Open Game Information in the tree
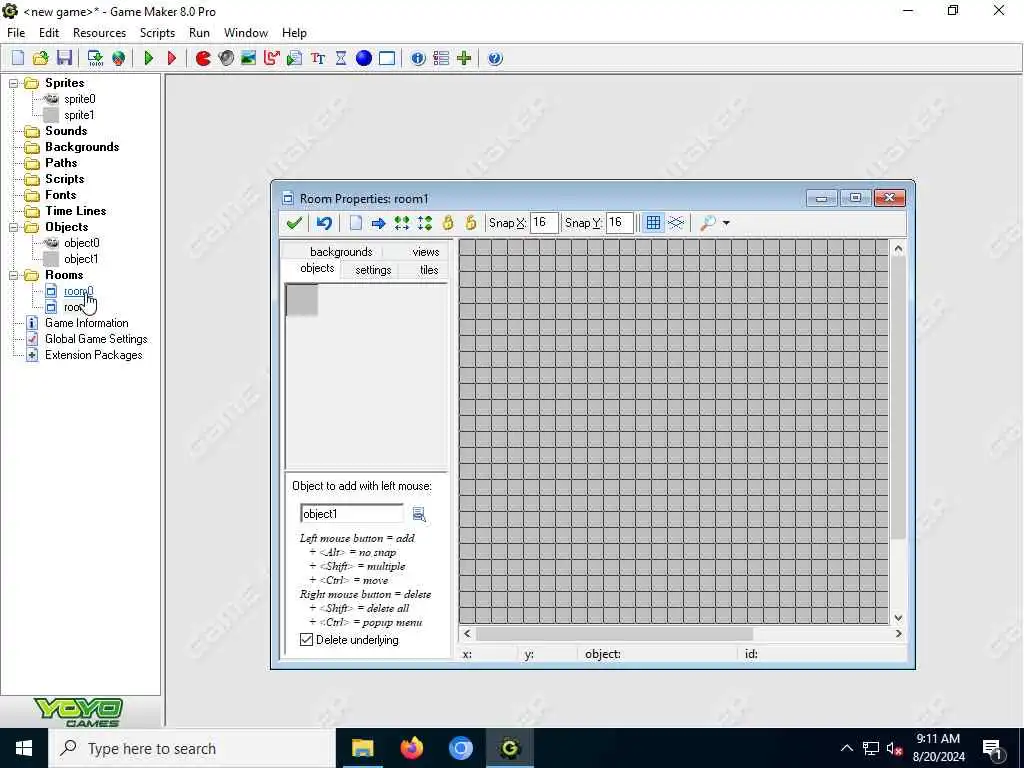 86,323
